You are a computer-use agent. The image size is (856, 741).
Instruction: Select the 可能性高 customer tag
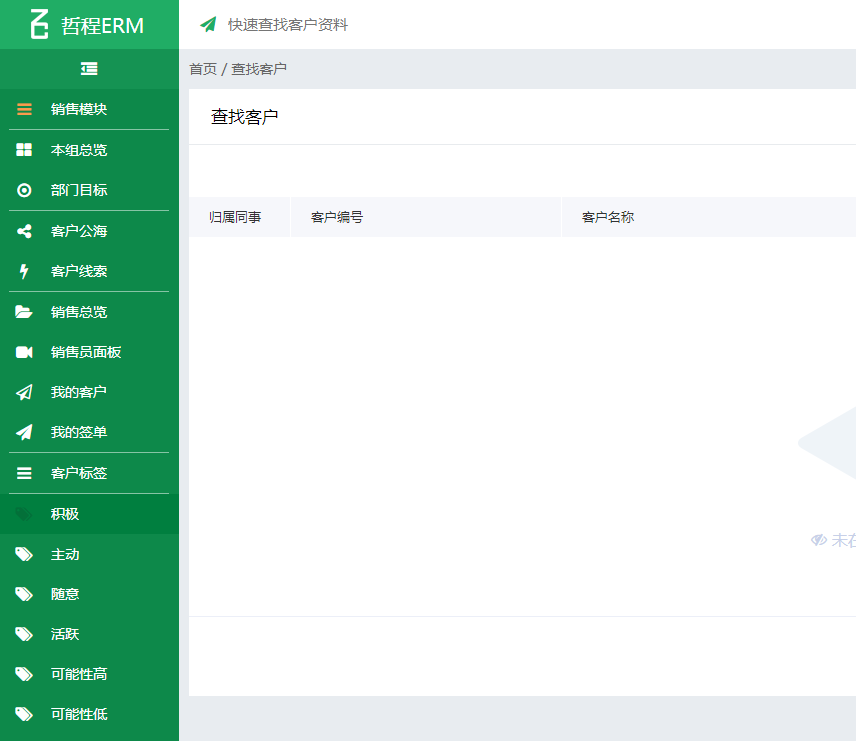point(89,674)
